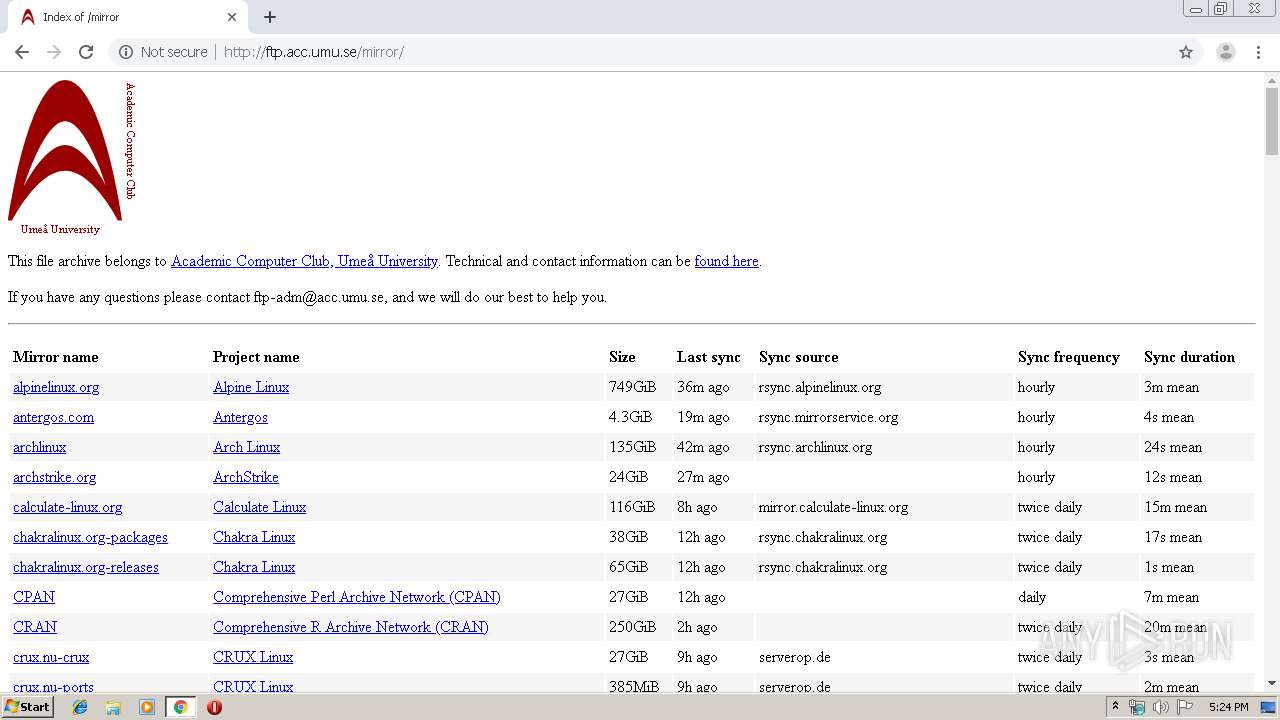Select the Index of /mirror tab
This screenshot has width=1280, height=720.
[128, 17]
